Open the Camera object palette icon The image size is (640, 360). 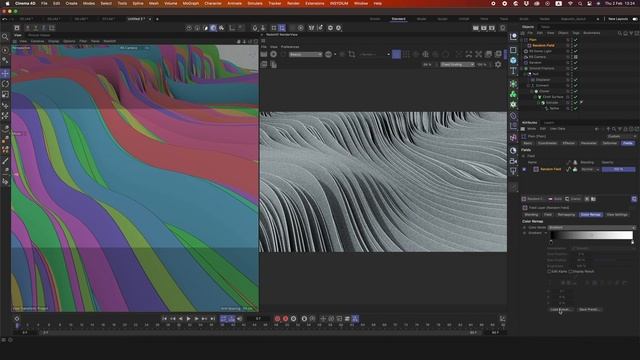(x=513, y=161)
